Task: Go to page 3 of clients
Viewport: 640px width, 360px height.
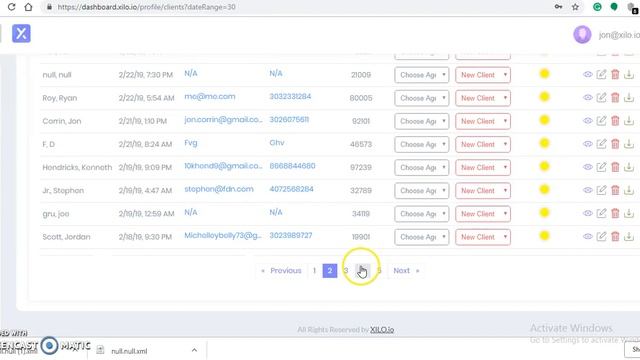Action: tap(346, 271)
